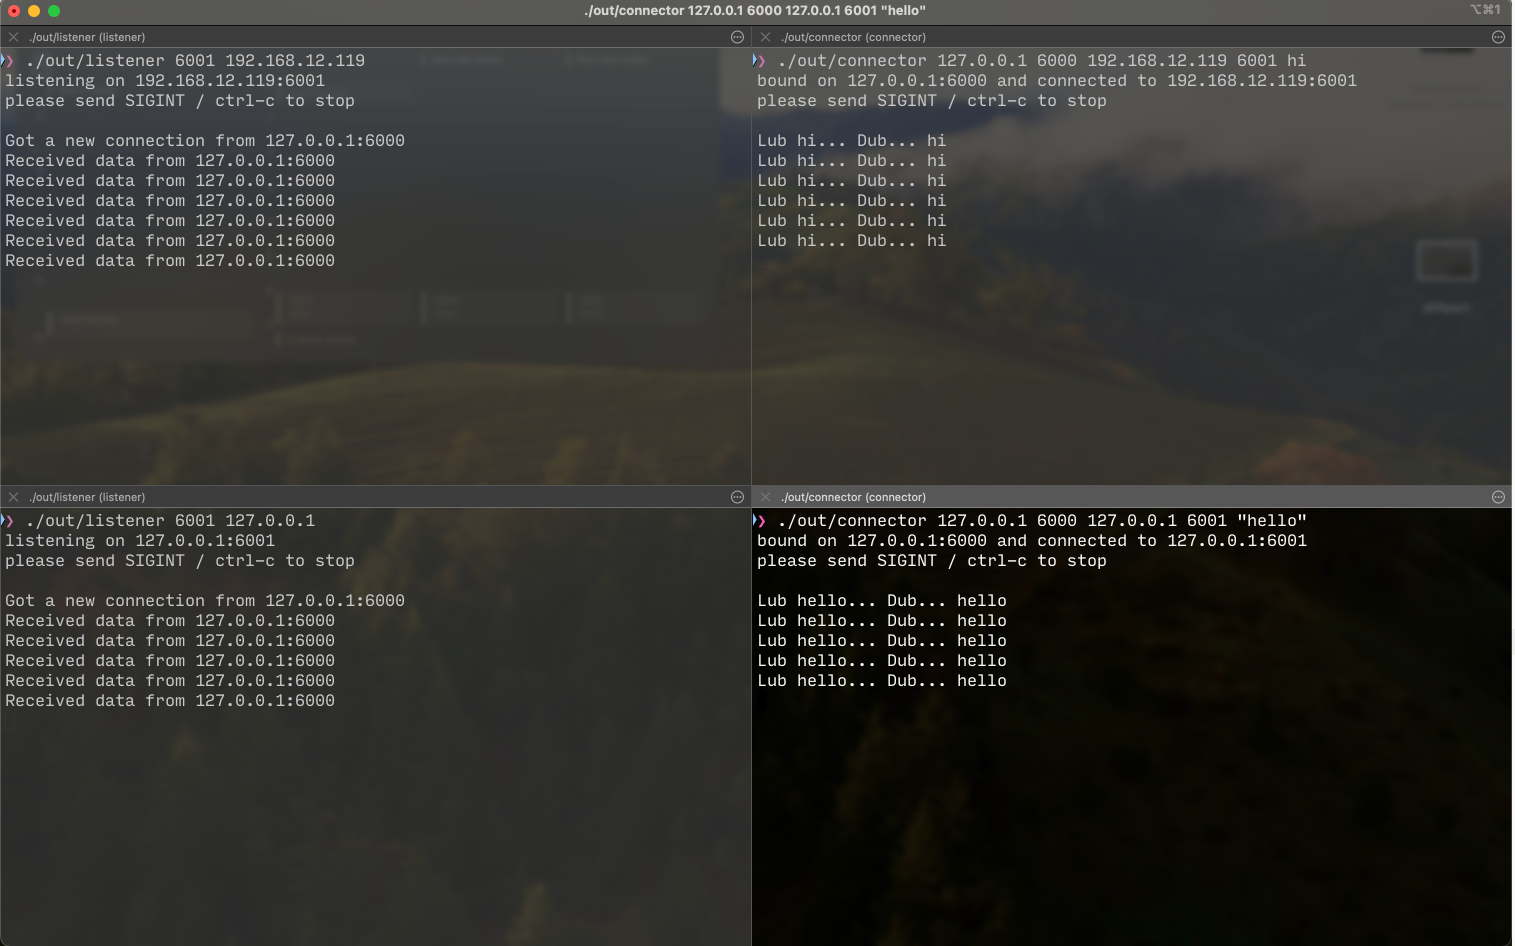Click the last "Received data" line in the 192.168.12.119 listener pane

(170, 261)
